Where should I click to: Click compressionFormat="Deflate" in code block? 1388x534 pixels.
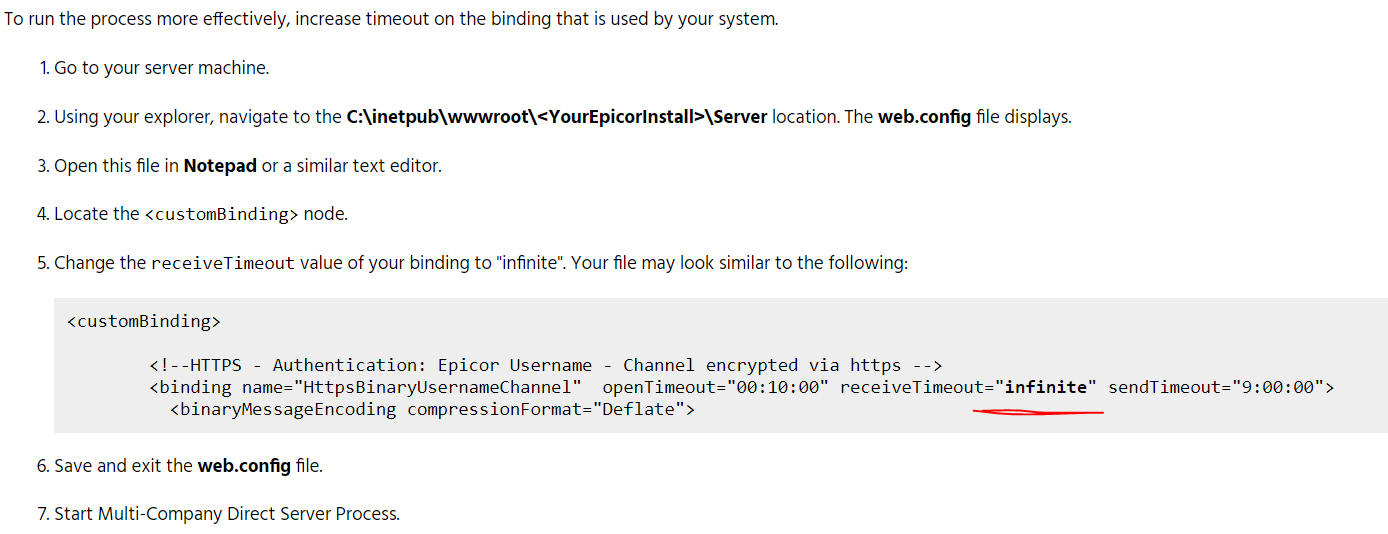pos(545,409)
